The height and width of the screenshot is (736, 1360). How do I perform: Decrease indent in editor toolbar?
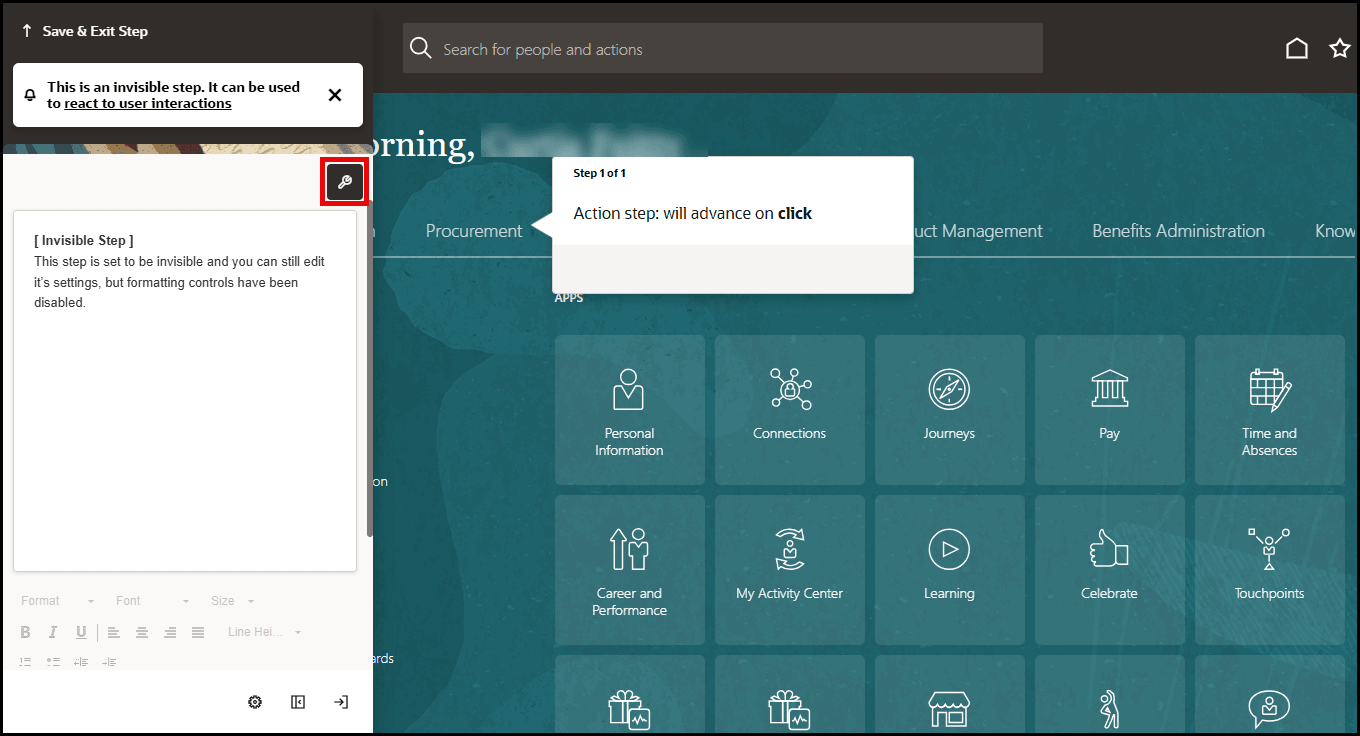point(81,662)
